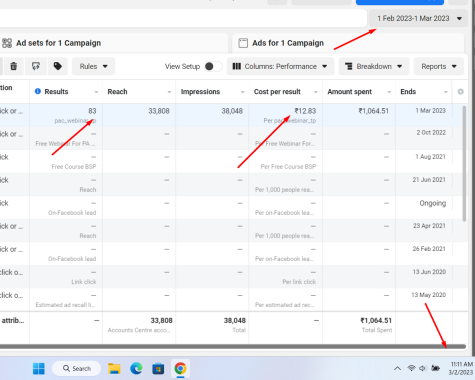Viewport: 475px width, 380px height.
Task: Open the Reports dropdown
Action: pyautogui.click(x=439, y=66)
